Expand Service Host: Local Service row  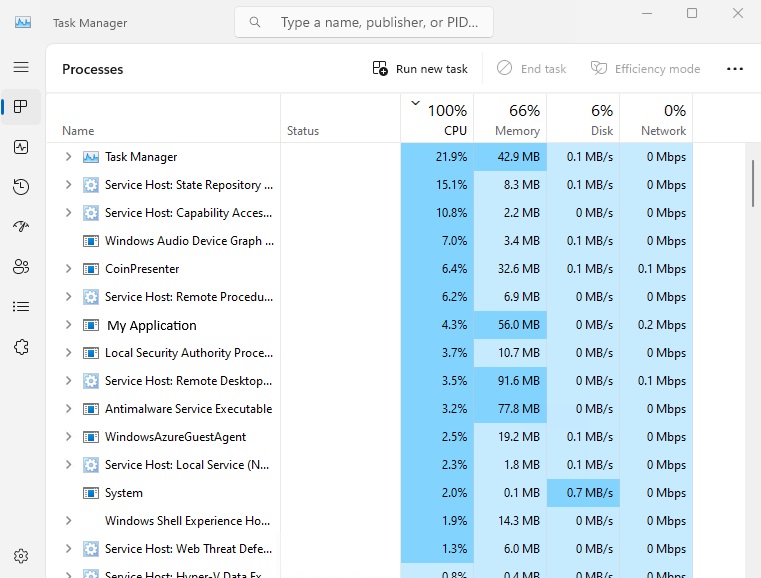coord(68,465)
